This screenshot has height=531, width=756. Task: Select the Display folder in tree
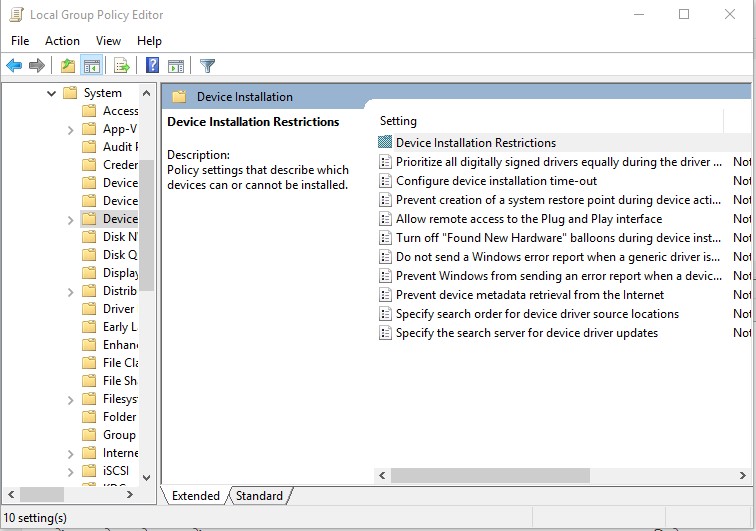(x=121, y=273)
